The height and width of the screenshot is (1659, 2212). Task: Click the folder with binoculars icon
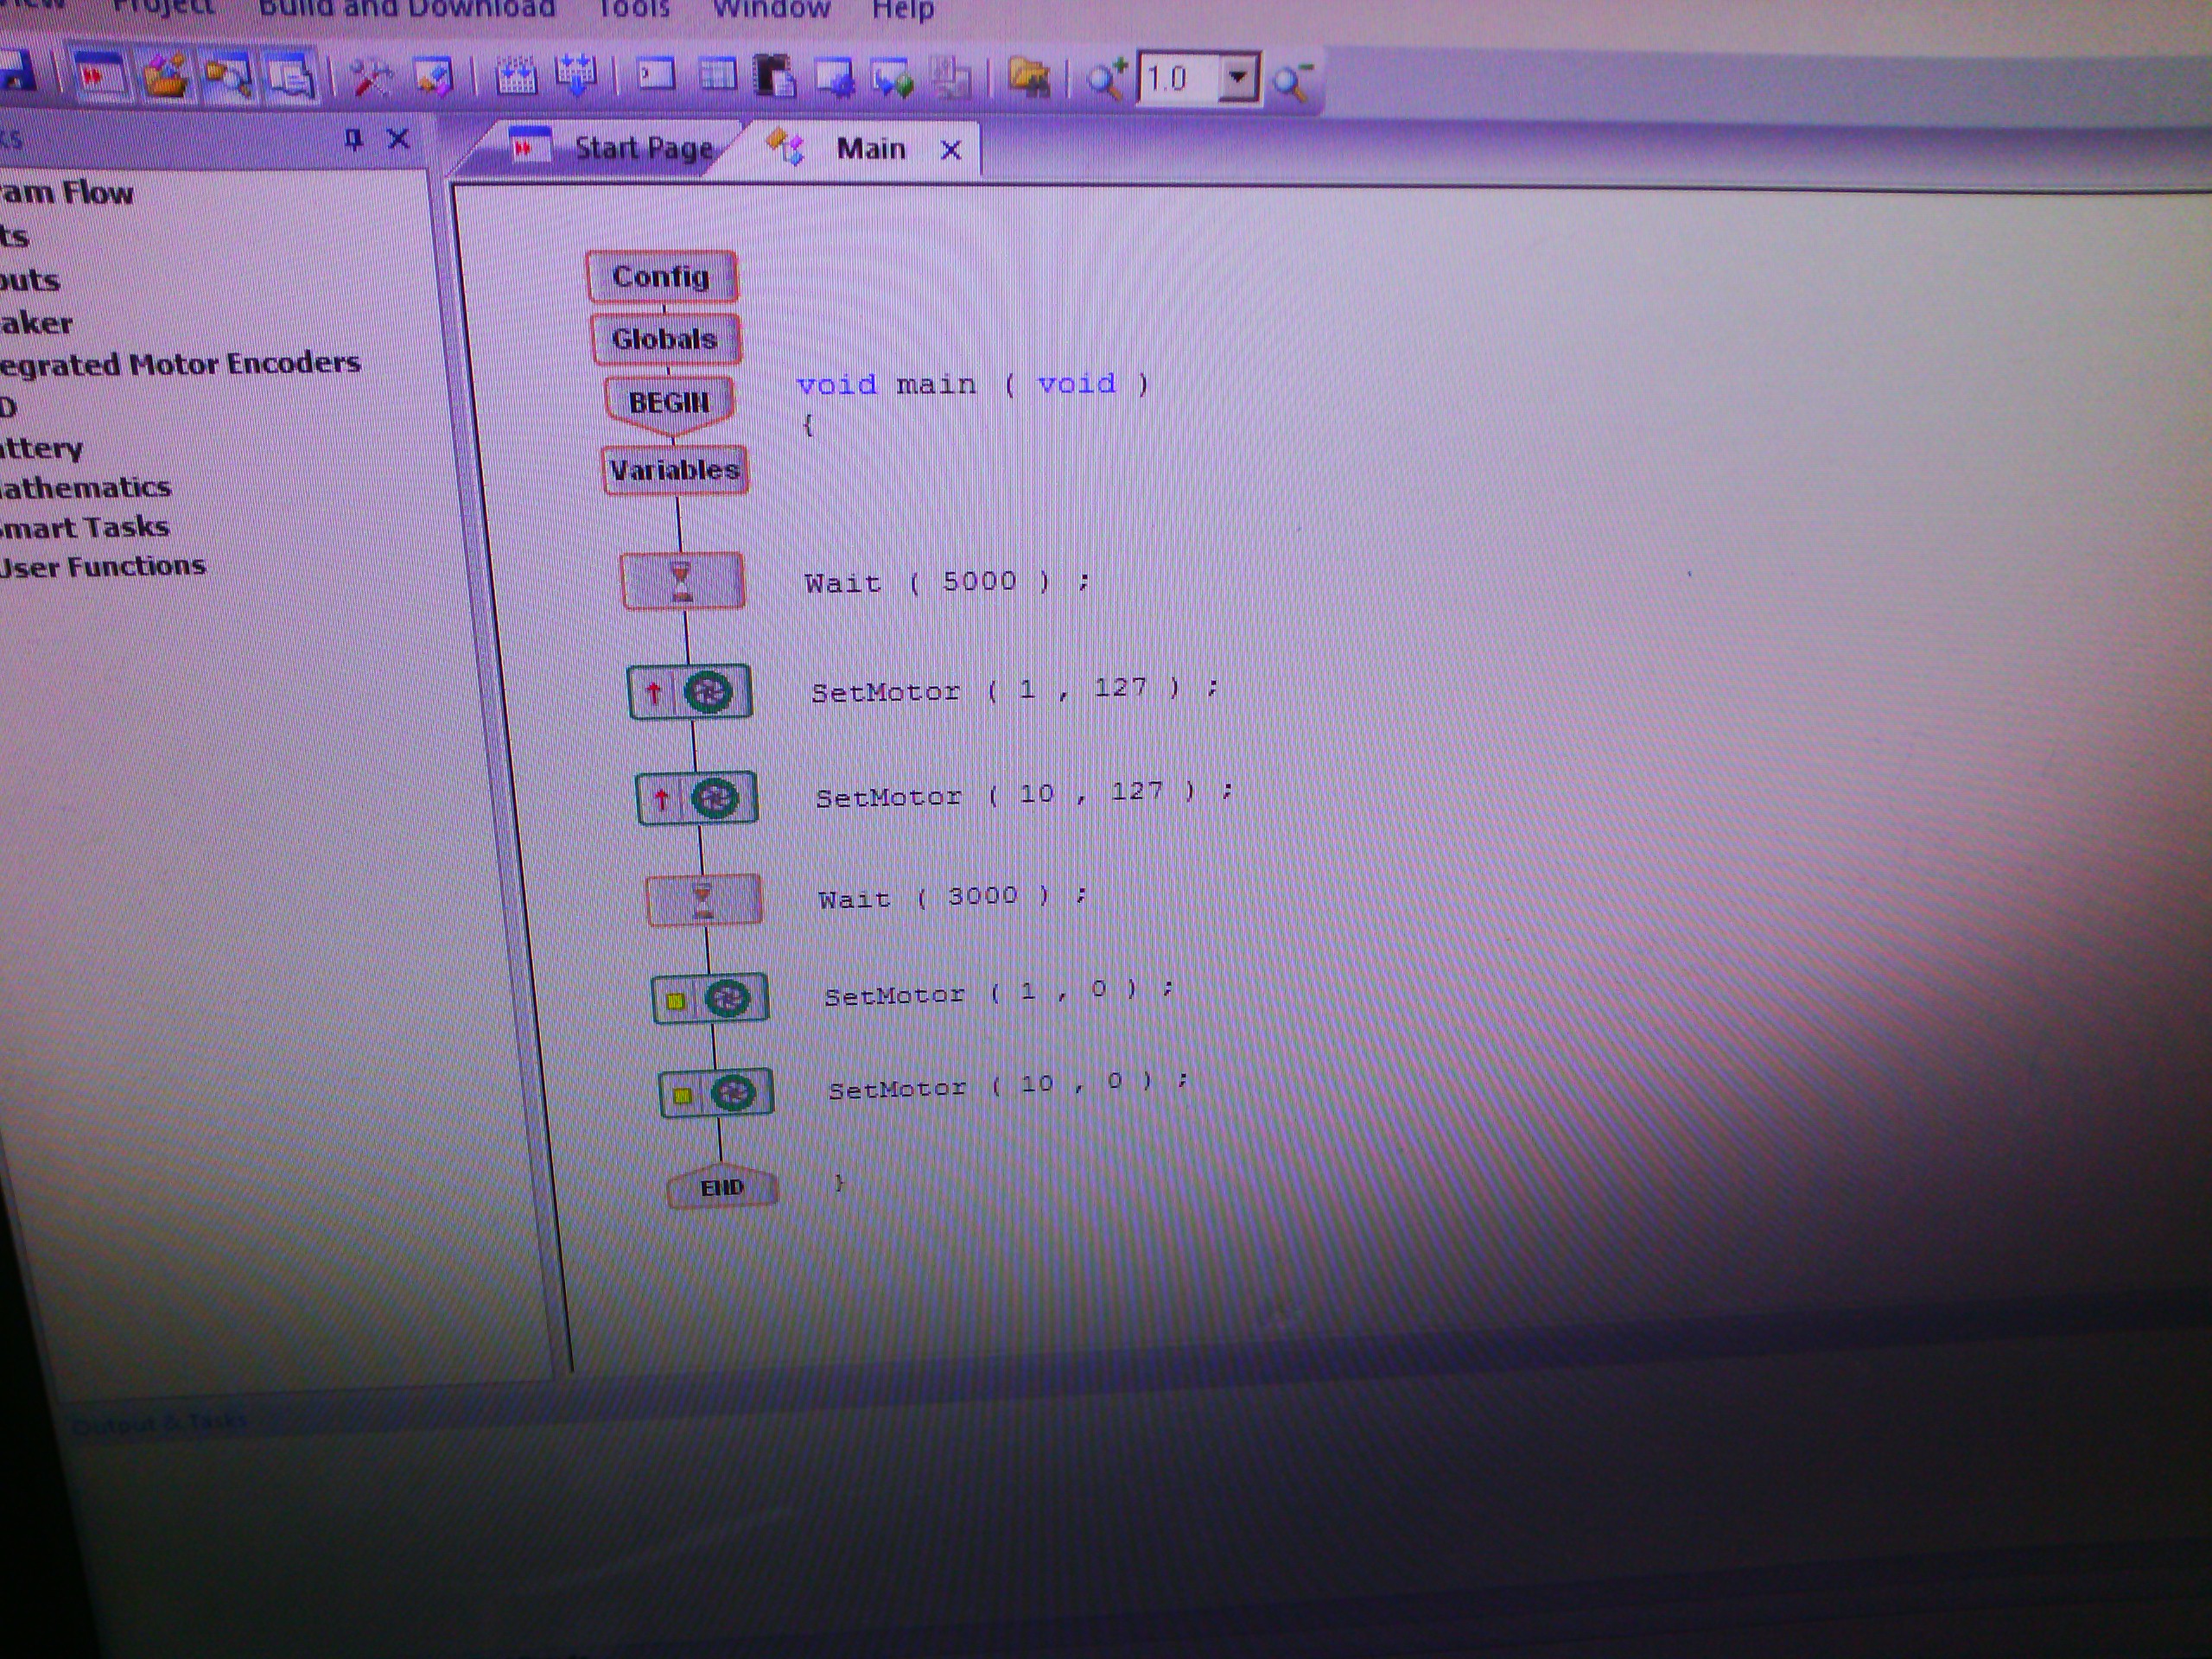tap(1029, 78)
